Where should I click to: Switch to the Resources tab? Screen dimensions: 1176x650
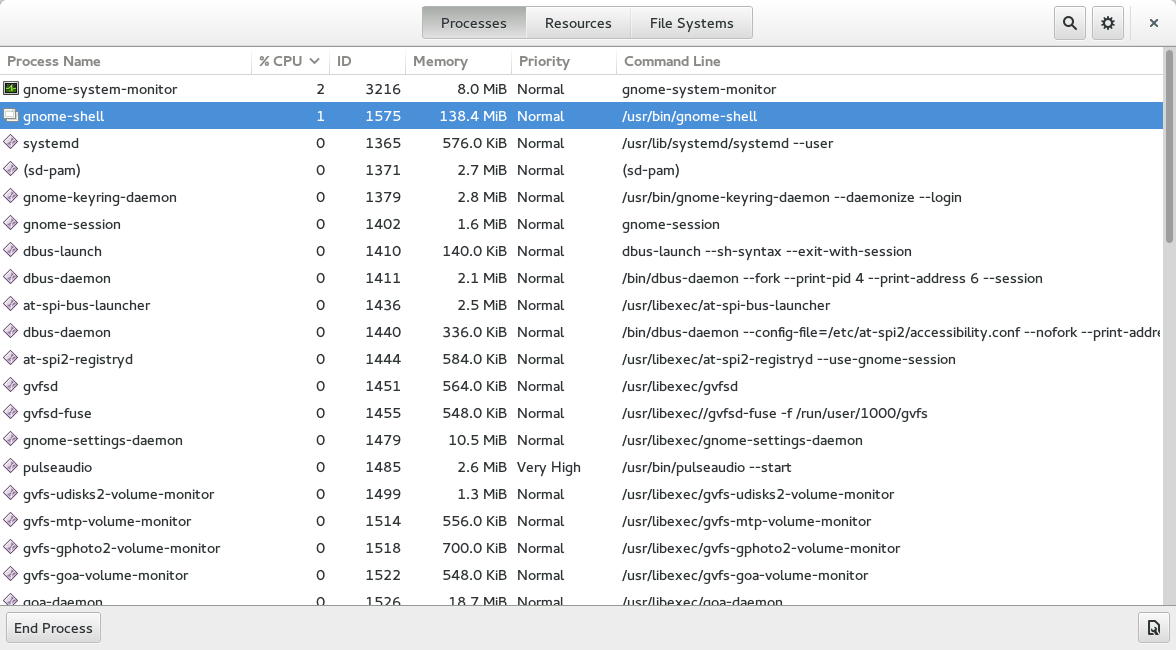[x=578, y=22]
